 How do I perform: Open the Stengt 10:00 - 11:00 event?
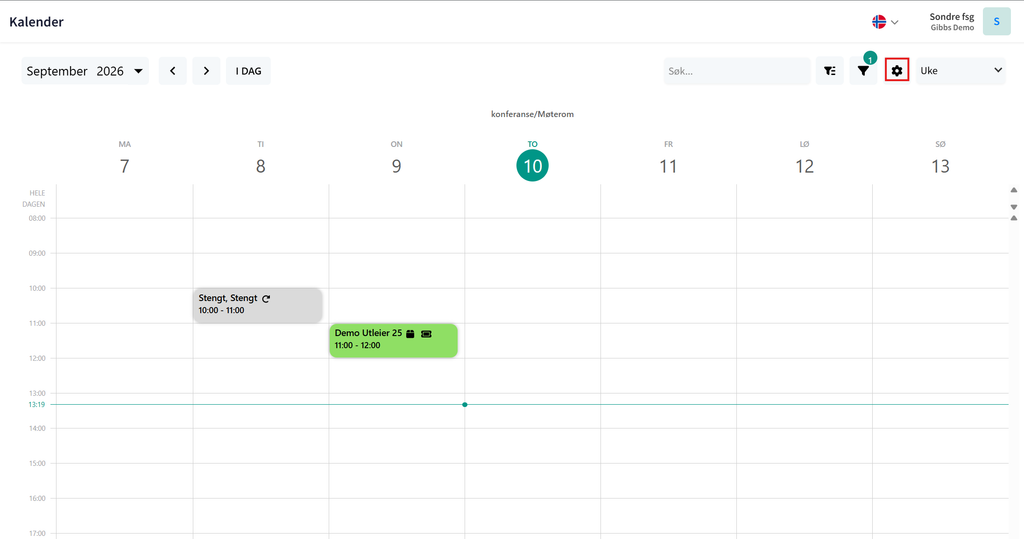257,305
